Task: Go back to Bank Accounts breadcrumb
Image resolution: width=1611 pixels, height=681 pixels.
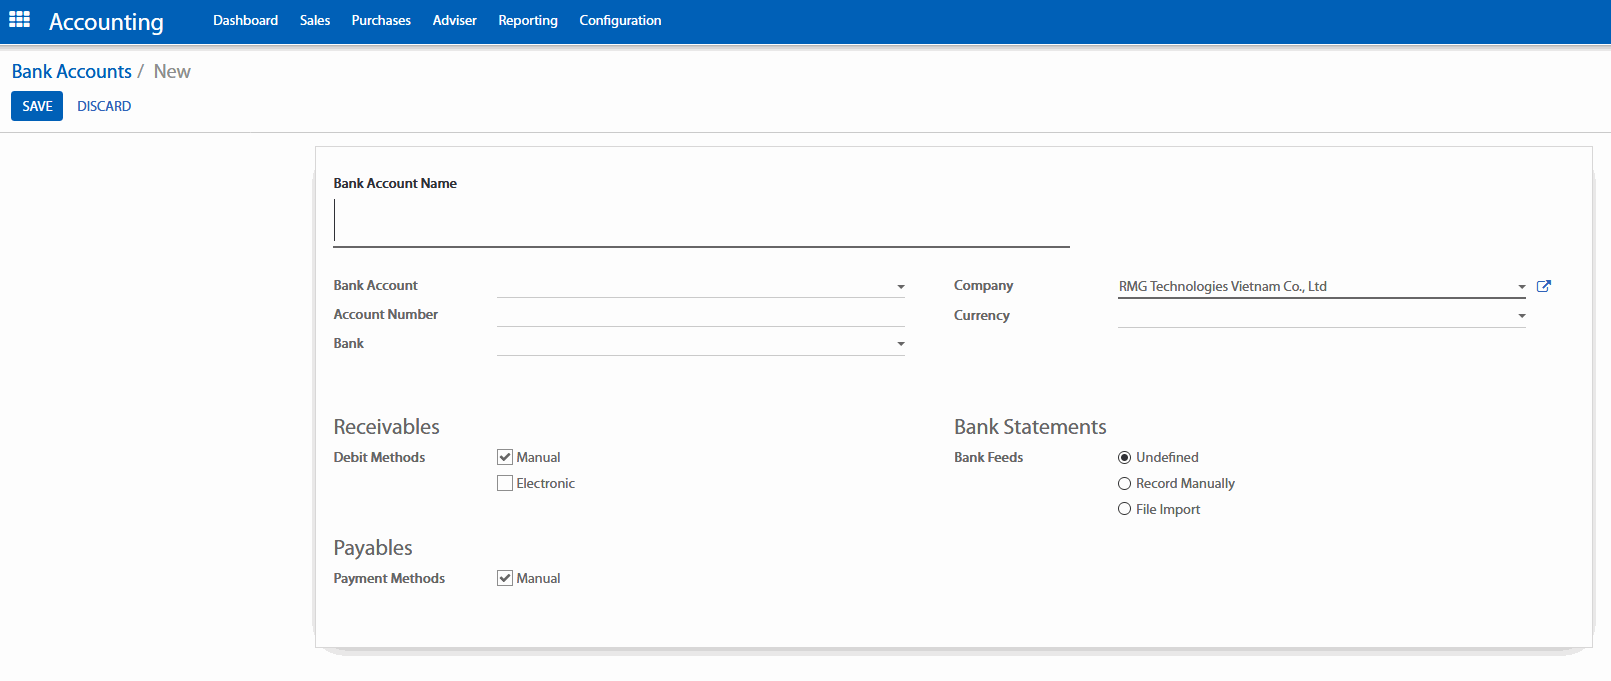Action: tap(72, 72)
